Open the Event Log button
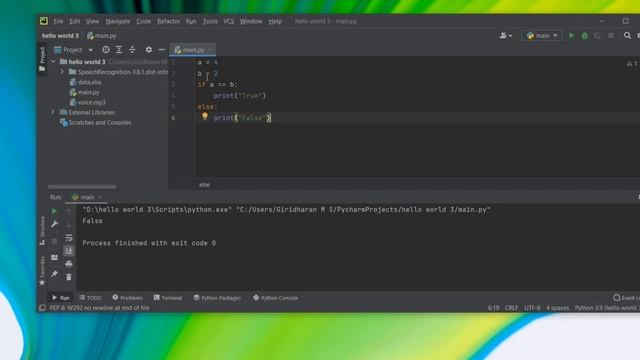 coord(627,298)
